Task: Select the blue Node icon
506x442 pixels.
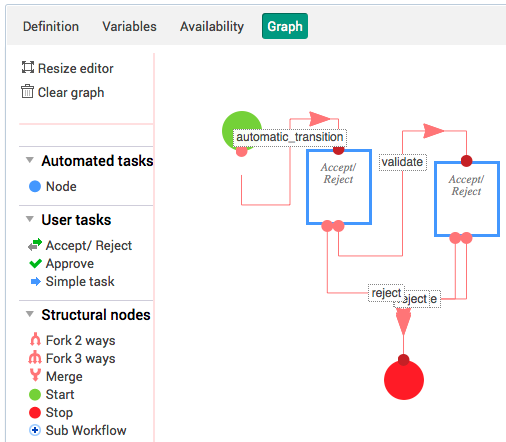Action: tap(35, 186)
